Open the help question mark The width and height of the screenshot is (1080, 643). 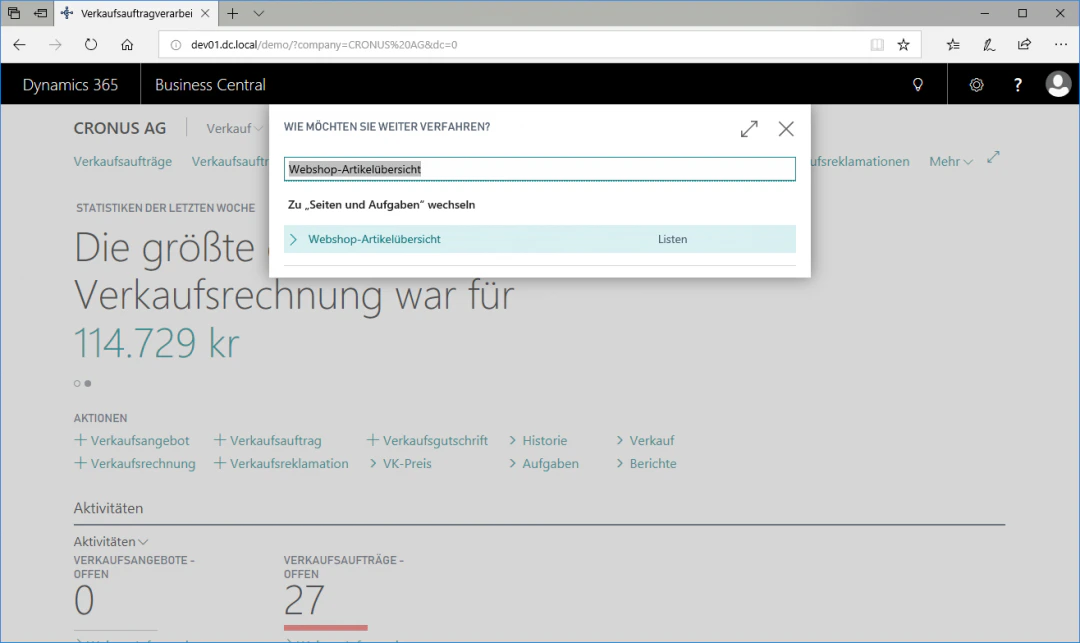click(1017, 85)
